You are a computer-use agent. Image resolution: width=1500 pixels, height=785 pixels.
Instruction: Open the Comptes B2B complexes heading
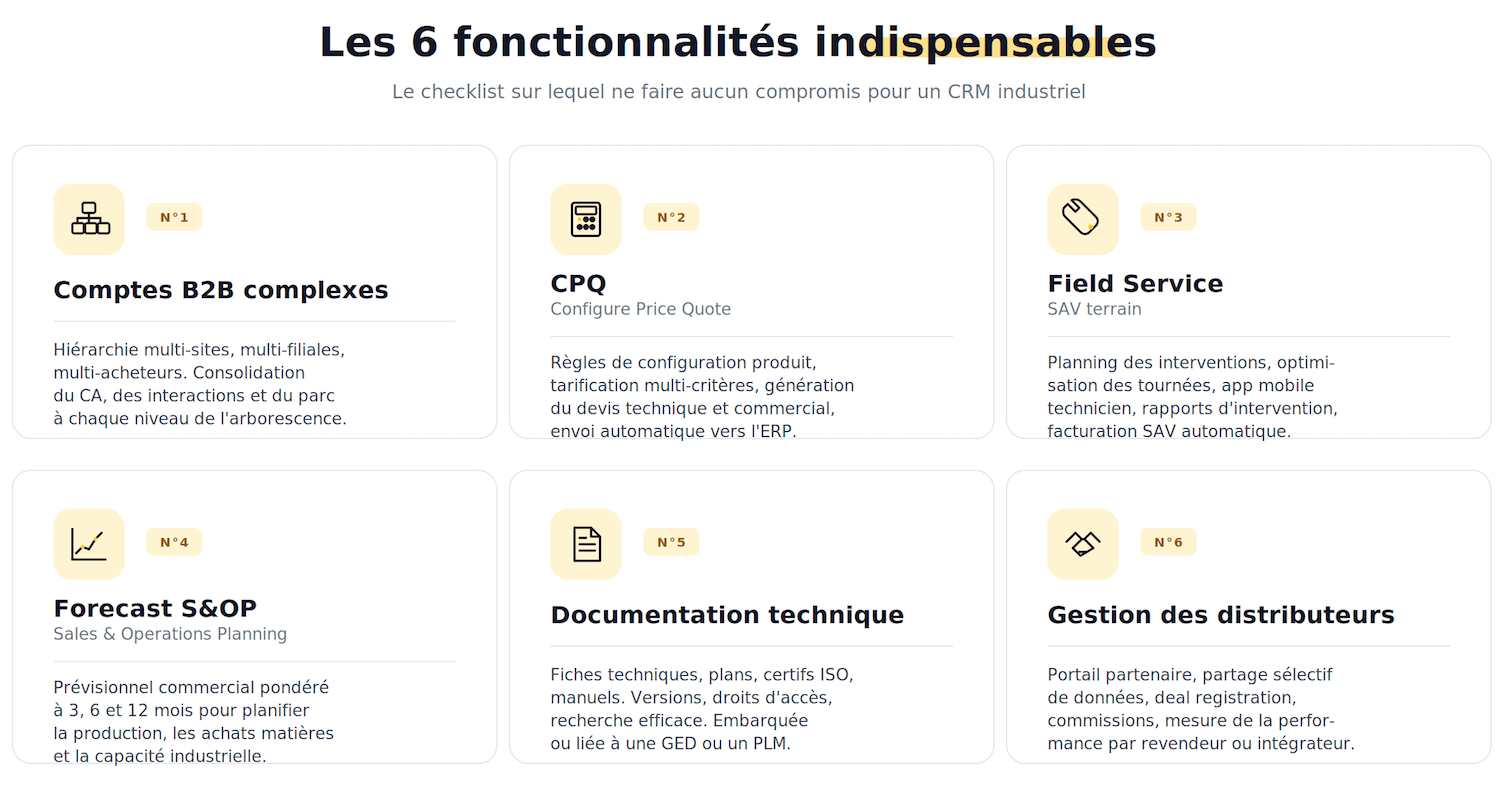click(x=220, y=290)
